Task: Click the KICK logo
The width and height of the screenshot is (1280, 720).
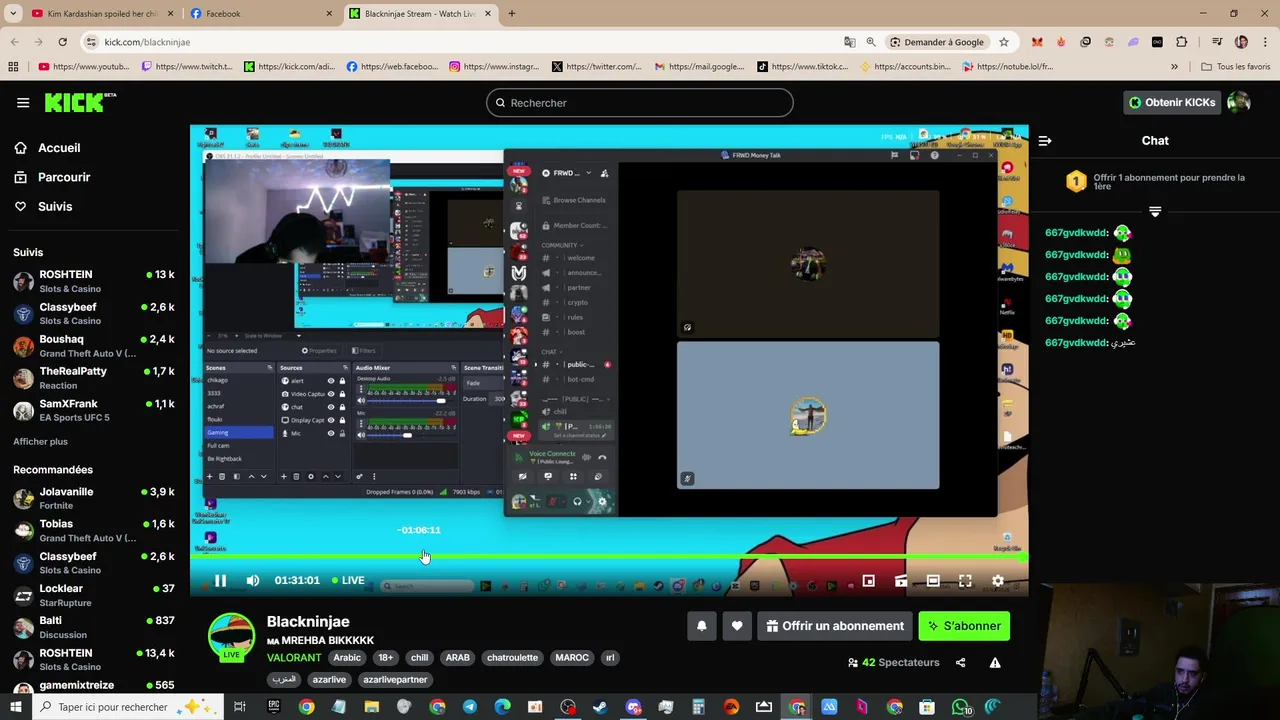Action: (80, 102)
